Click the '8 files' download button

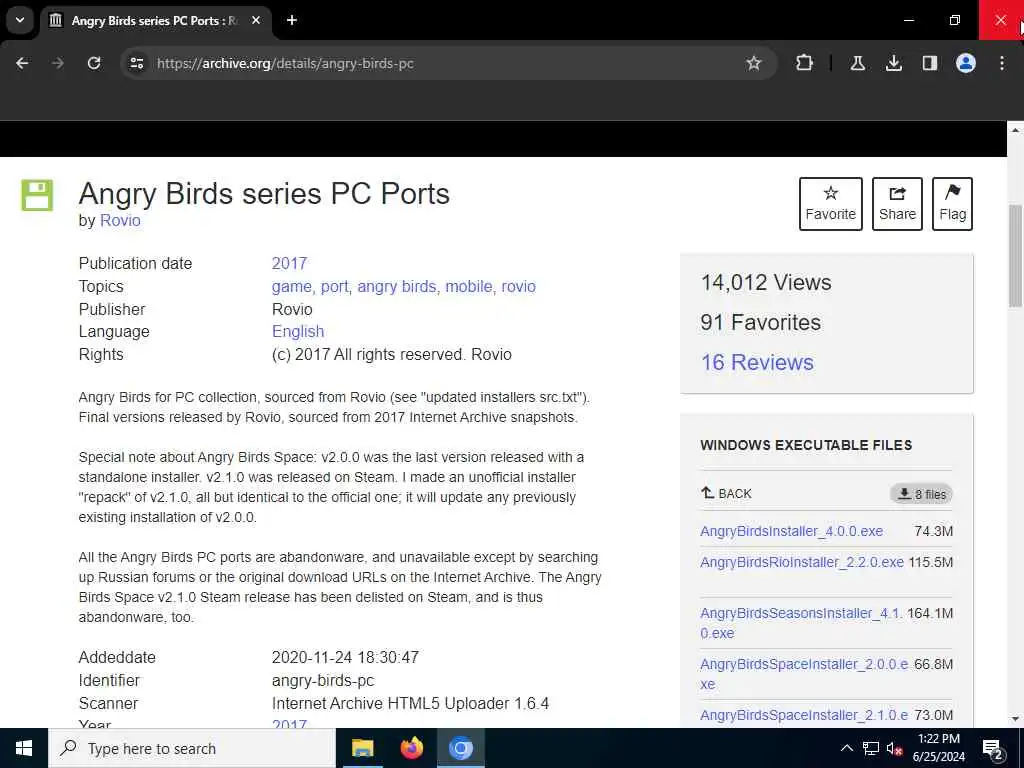pyautogui.click(x=921, y=494)
